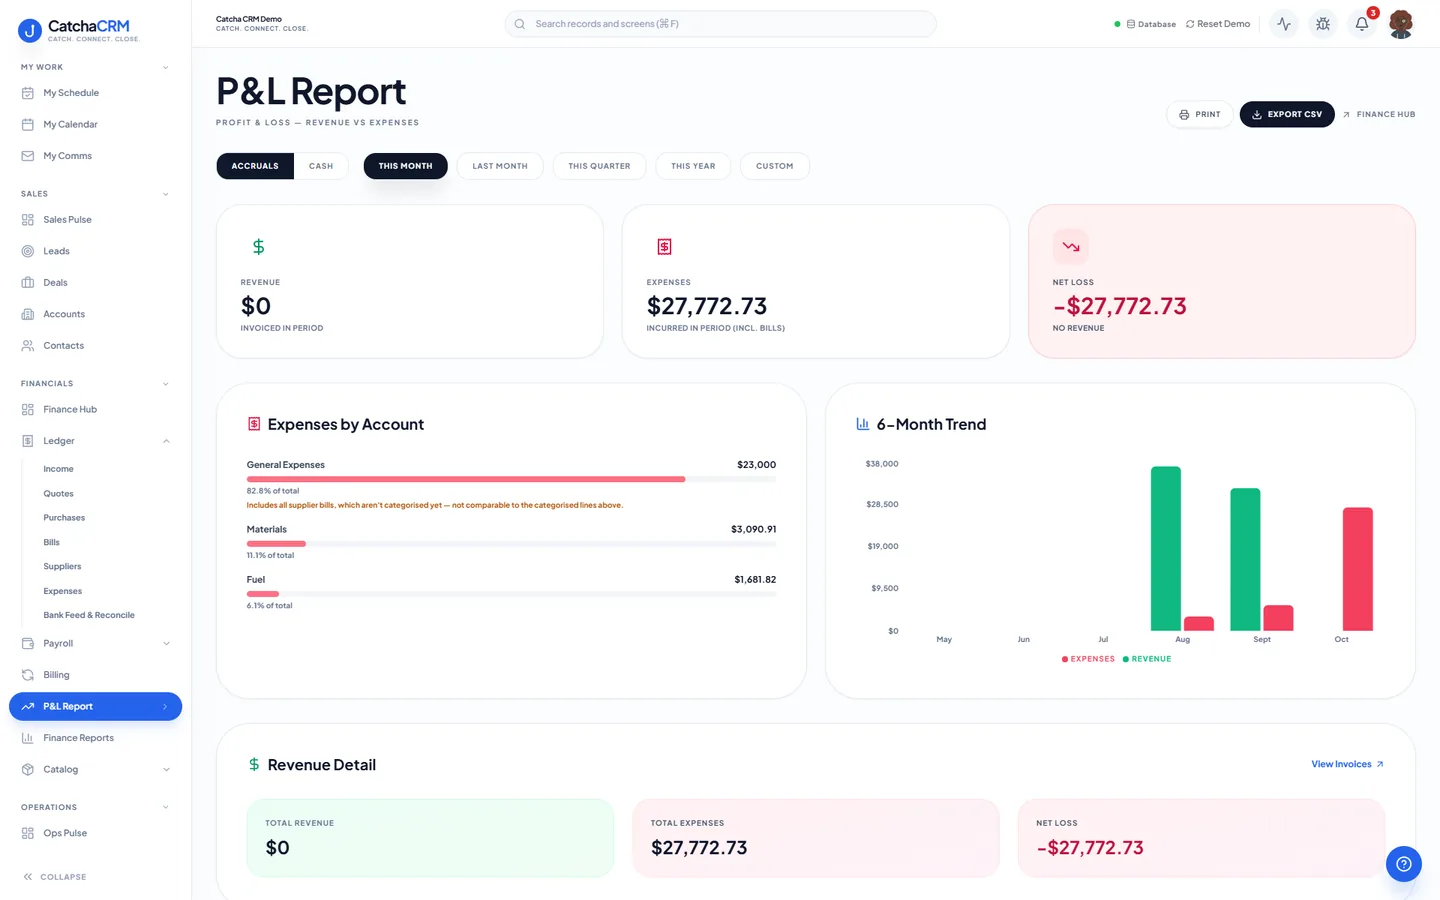The width and height of the screenshot is (1440, 900).
Task: Open Sales Pulse dashboard
Action: click(x=95, y=220)
